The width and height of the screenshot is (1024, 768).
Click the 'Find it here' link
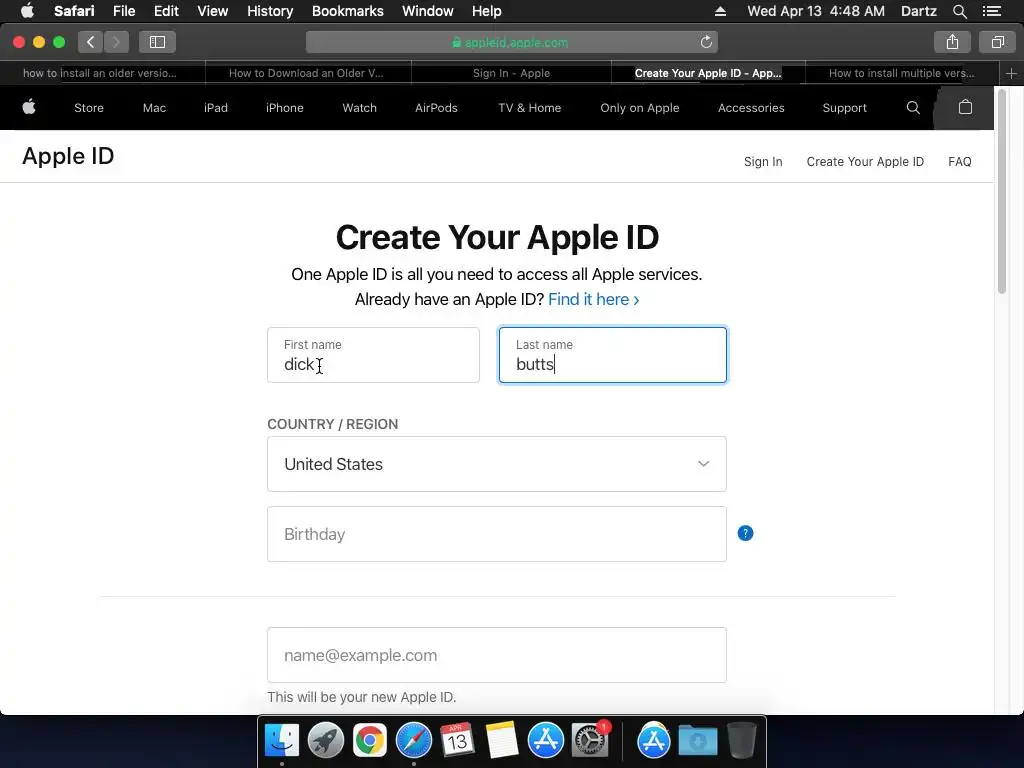[593, 299]
